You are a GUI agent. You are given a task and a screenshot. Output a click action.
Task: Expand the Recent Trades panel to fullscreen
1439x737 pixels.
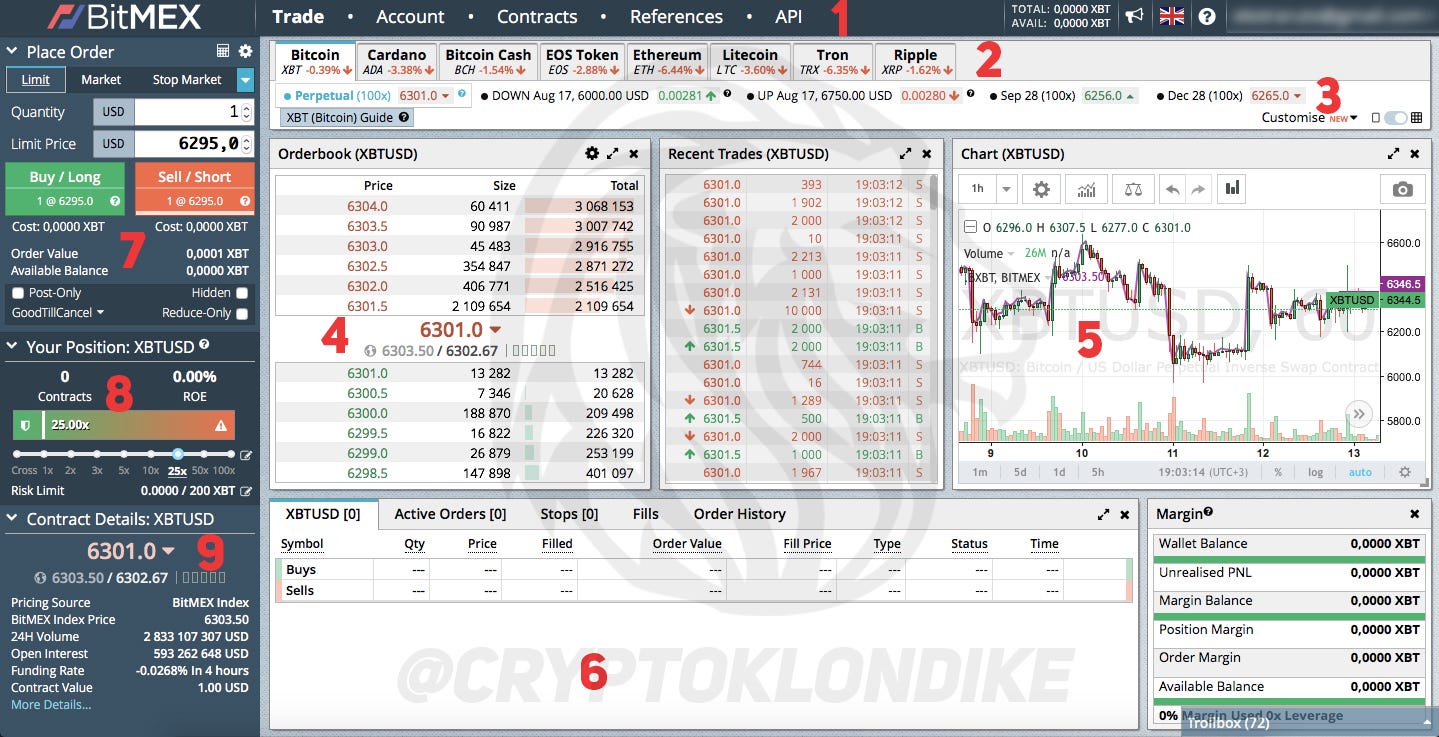point(906,154)
